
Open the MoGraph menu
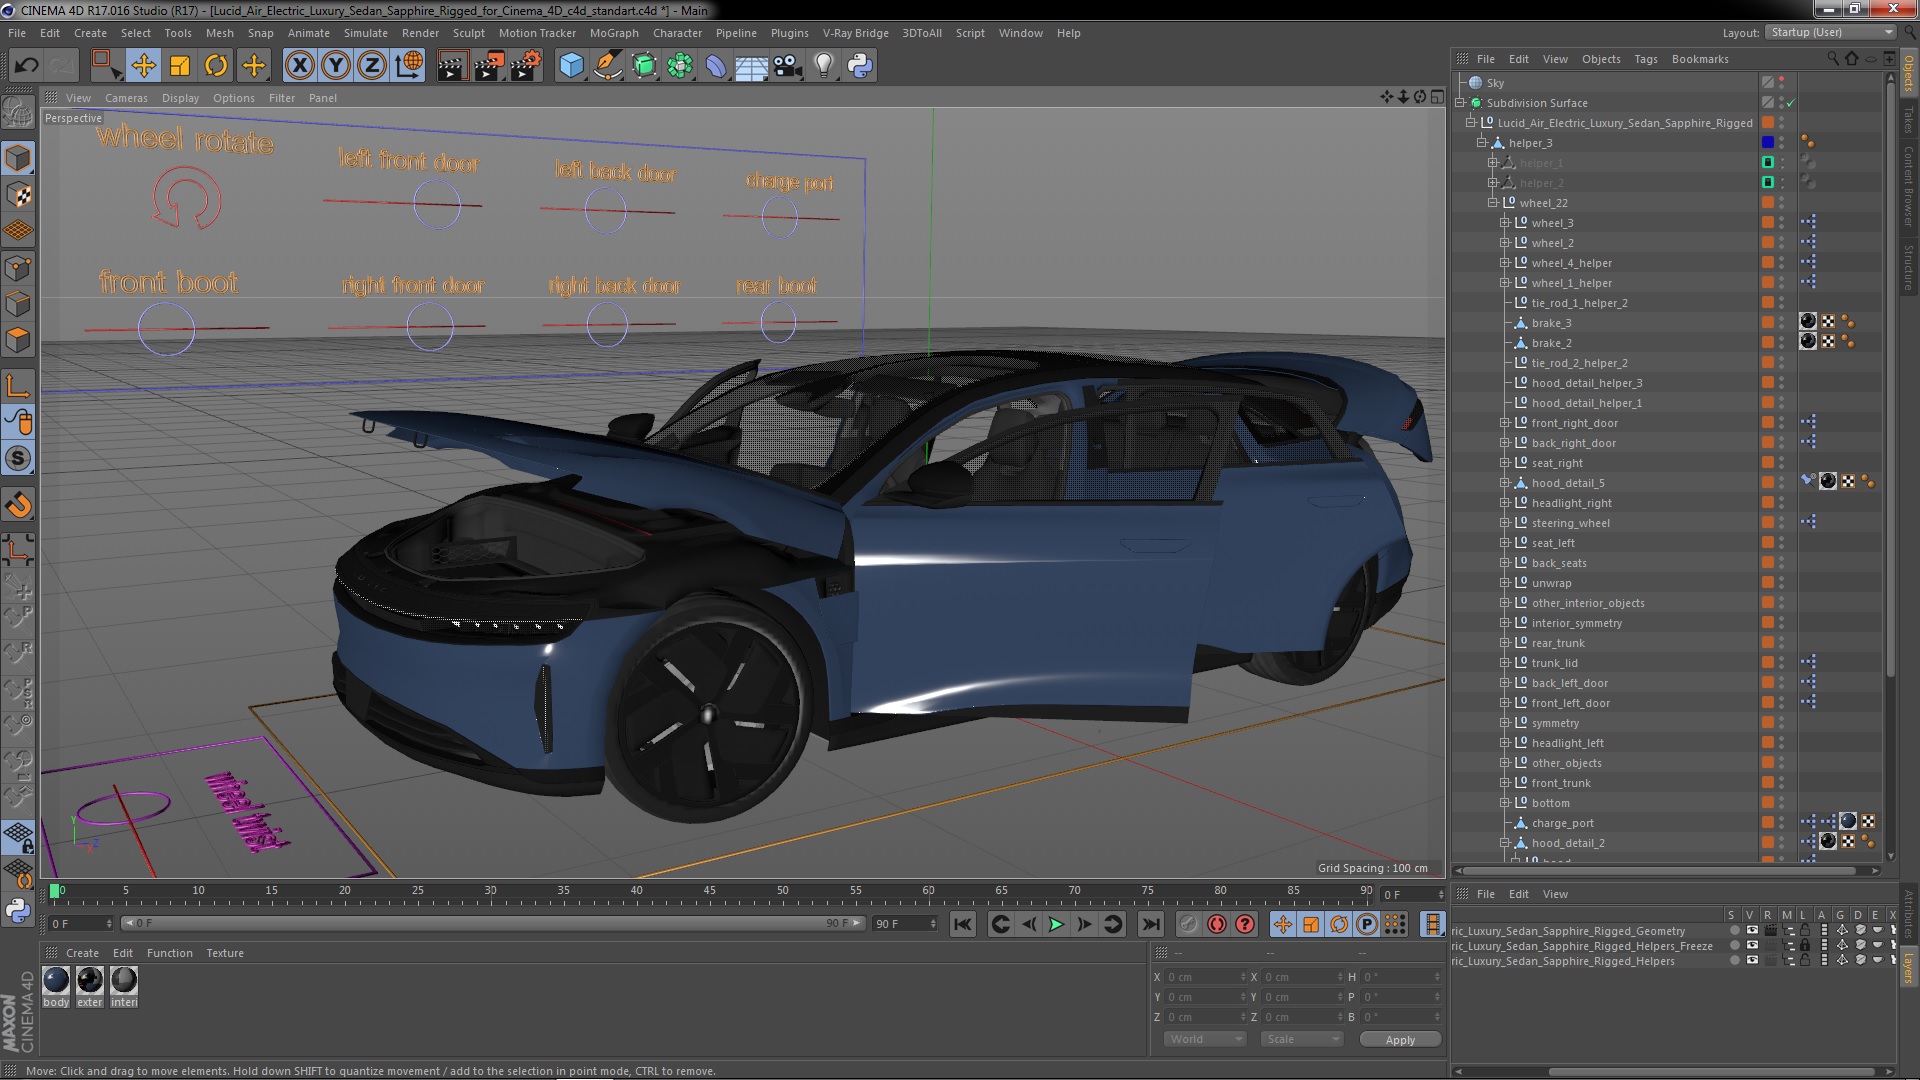point(613,33)
